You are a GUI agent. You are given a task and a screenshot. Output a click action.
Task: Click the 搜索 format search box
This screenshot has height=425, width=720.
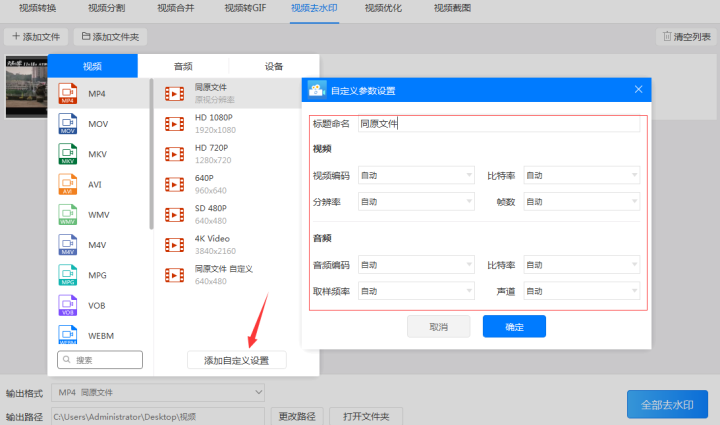pos(100,360)
